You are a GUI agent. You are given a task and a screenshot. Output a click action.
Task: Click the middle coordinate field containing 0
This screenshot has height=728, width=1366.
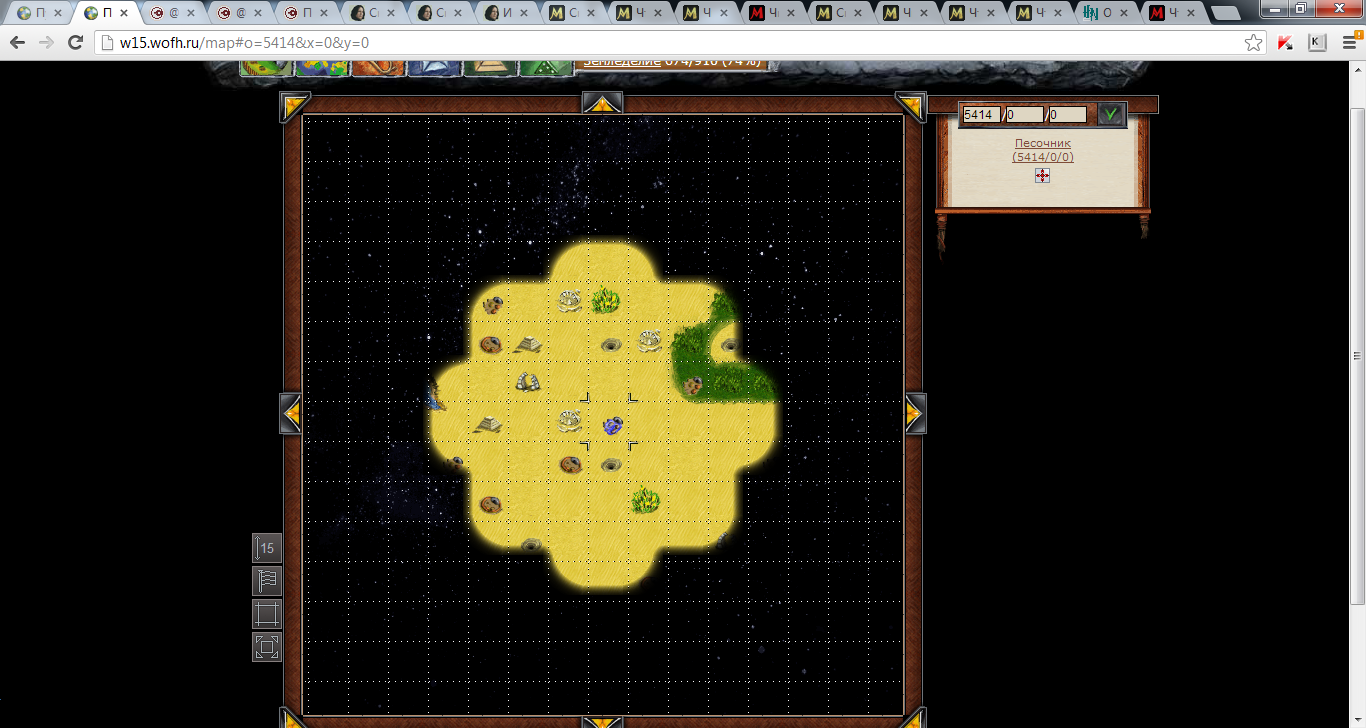click(x=1024, y=115)
